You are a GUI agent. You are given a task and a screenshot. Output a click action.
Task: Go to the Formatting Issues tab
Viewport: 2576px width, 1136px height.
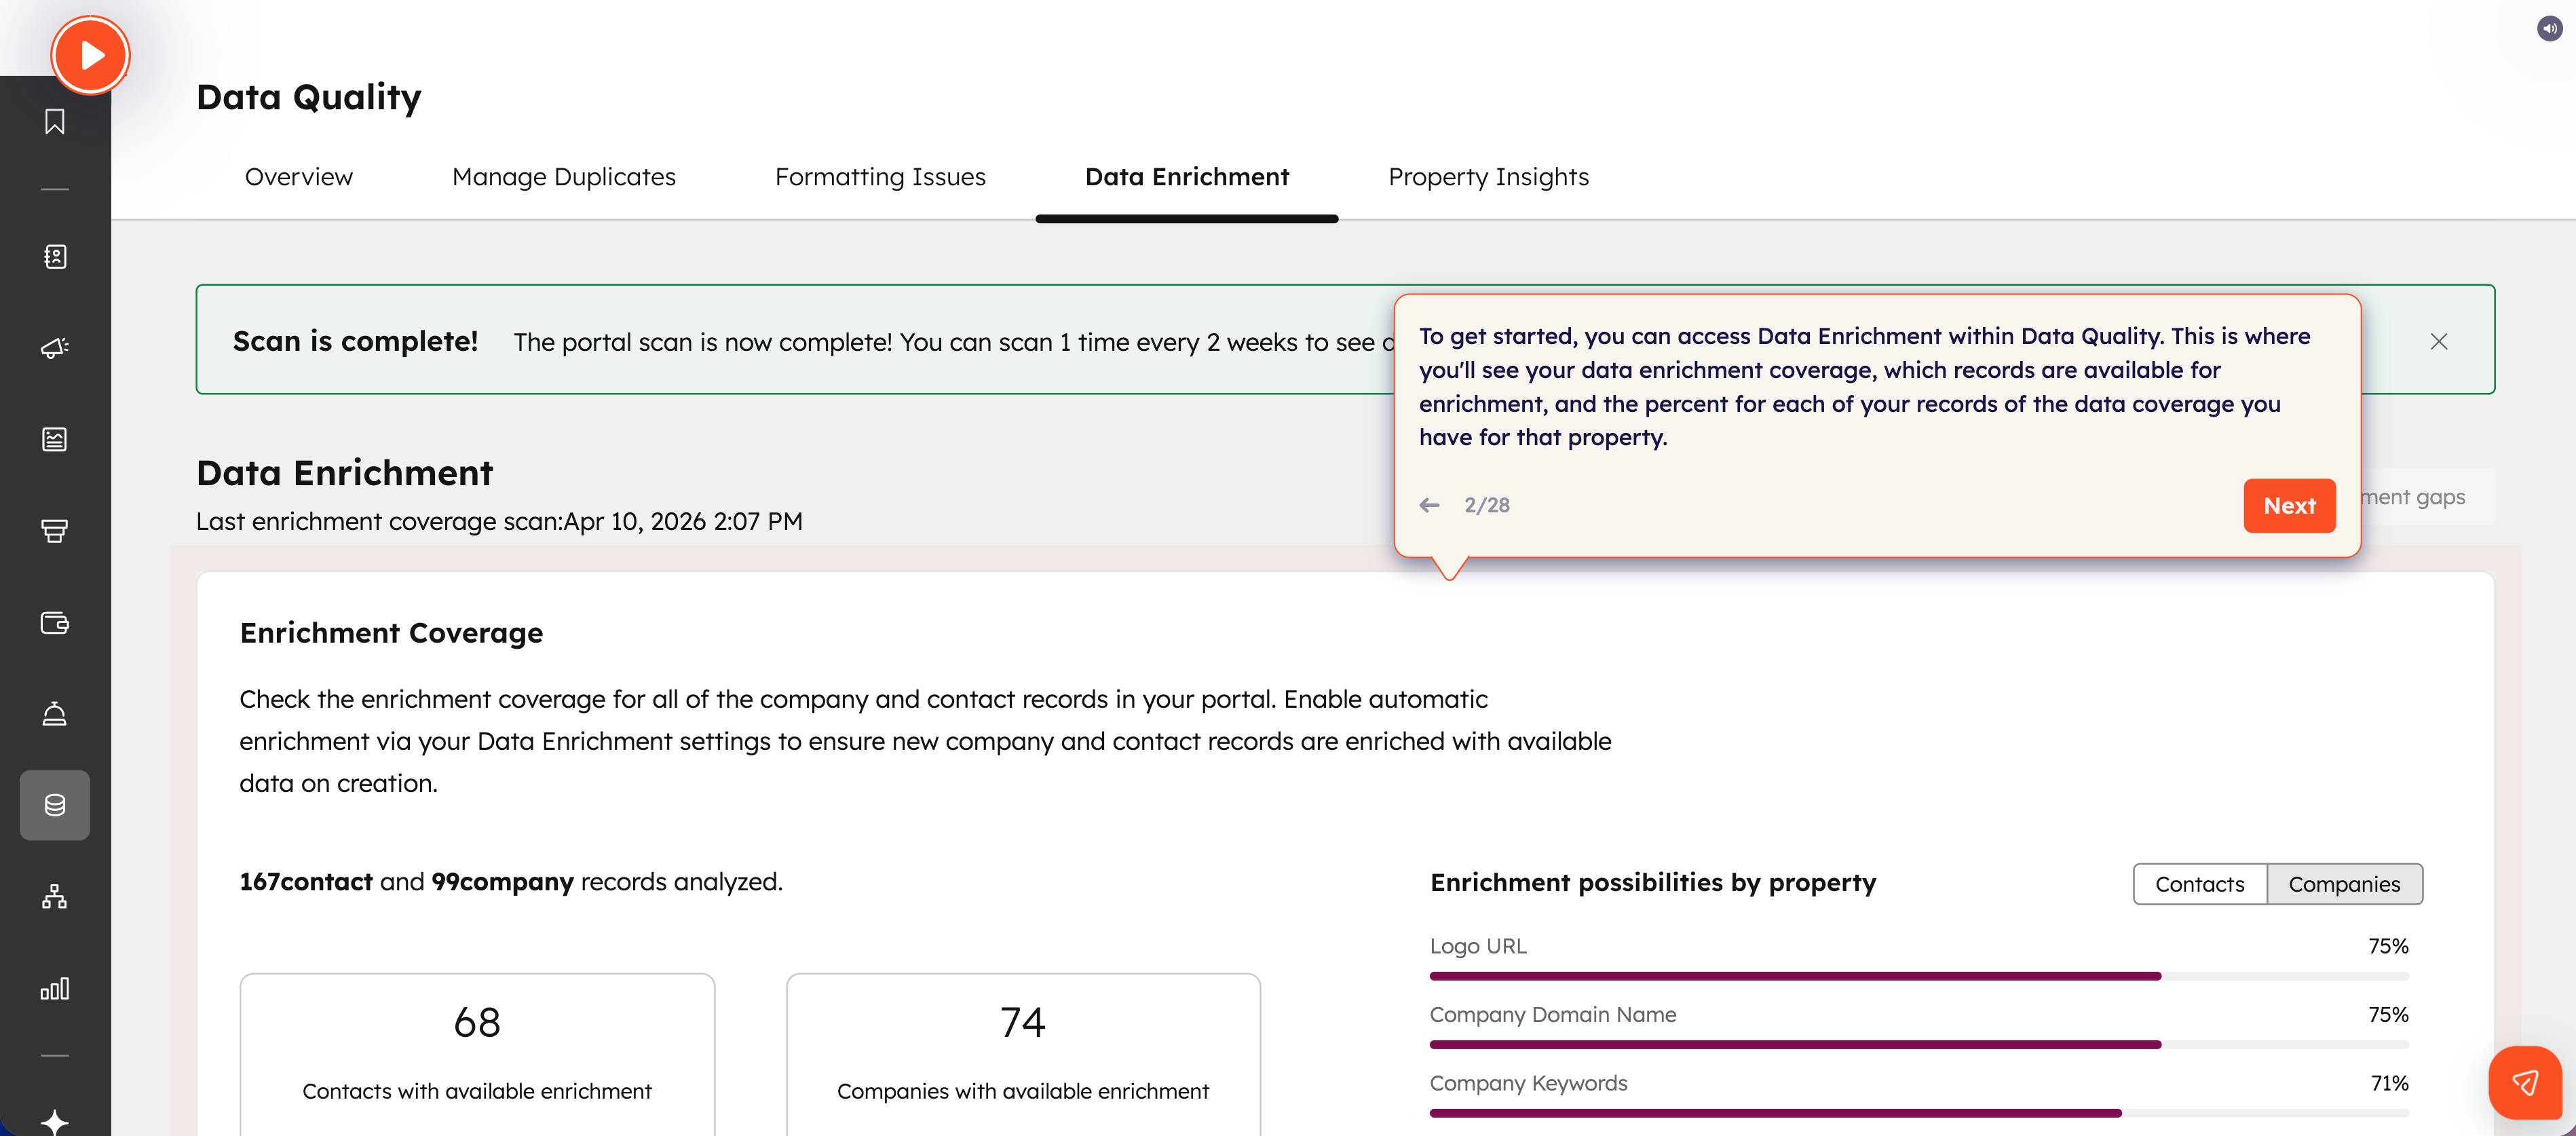[880, 177]
